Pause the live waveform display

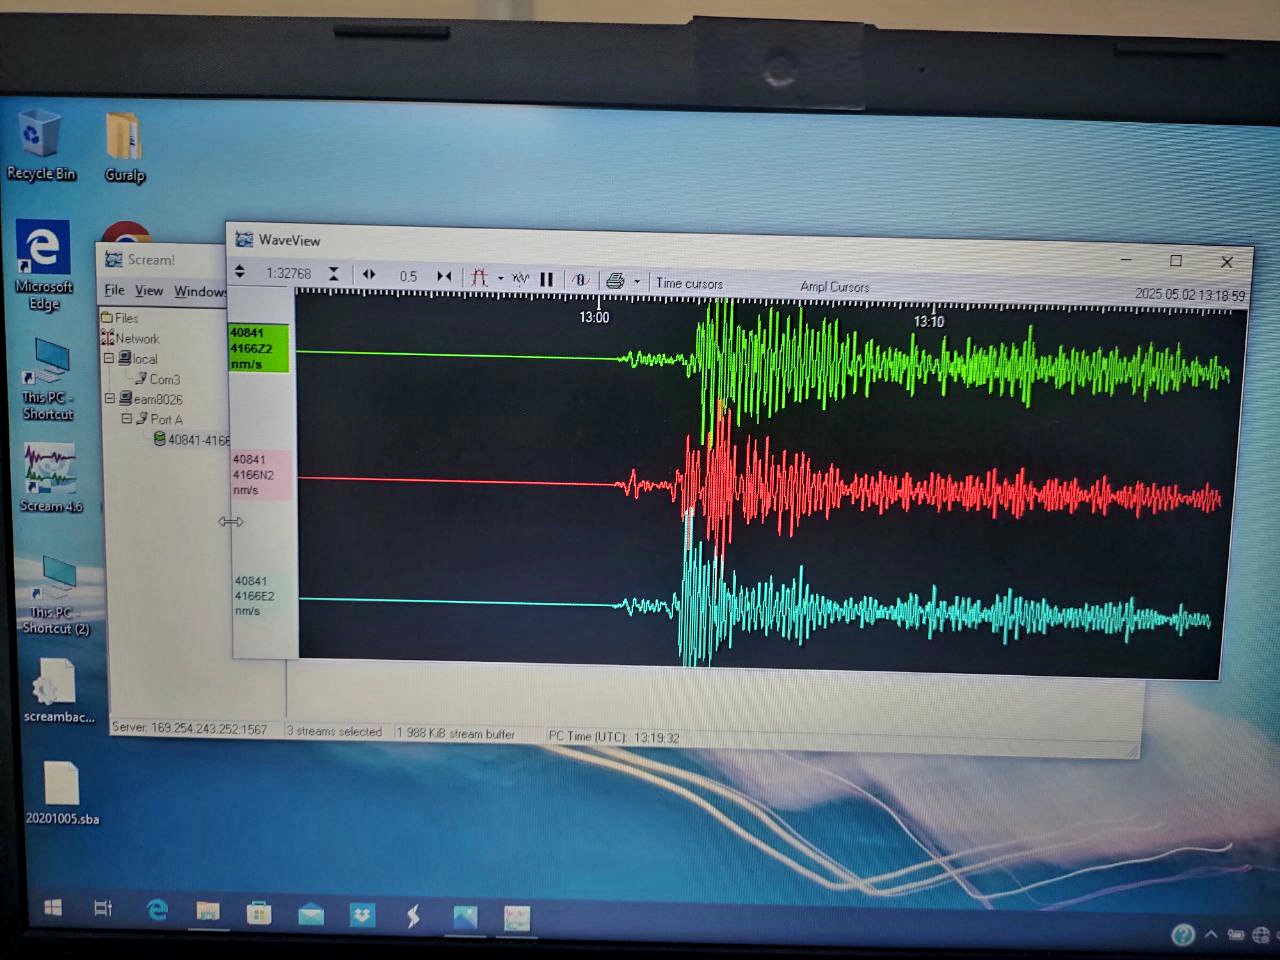[547, 279]
